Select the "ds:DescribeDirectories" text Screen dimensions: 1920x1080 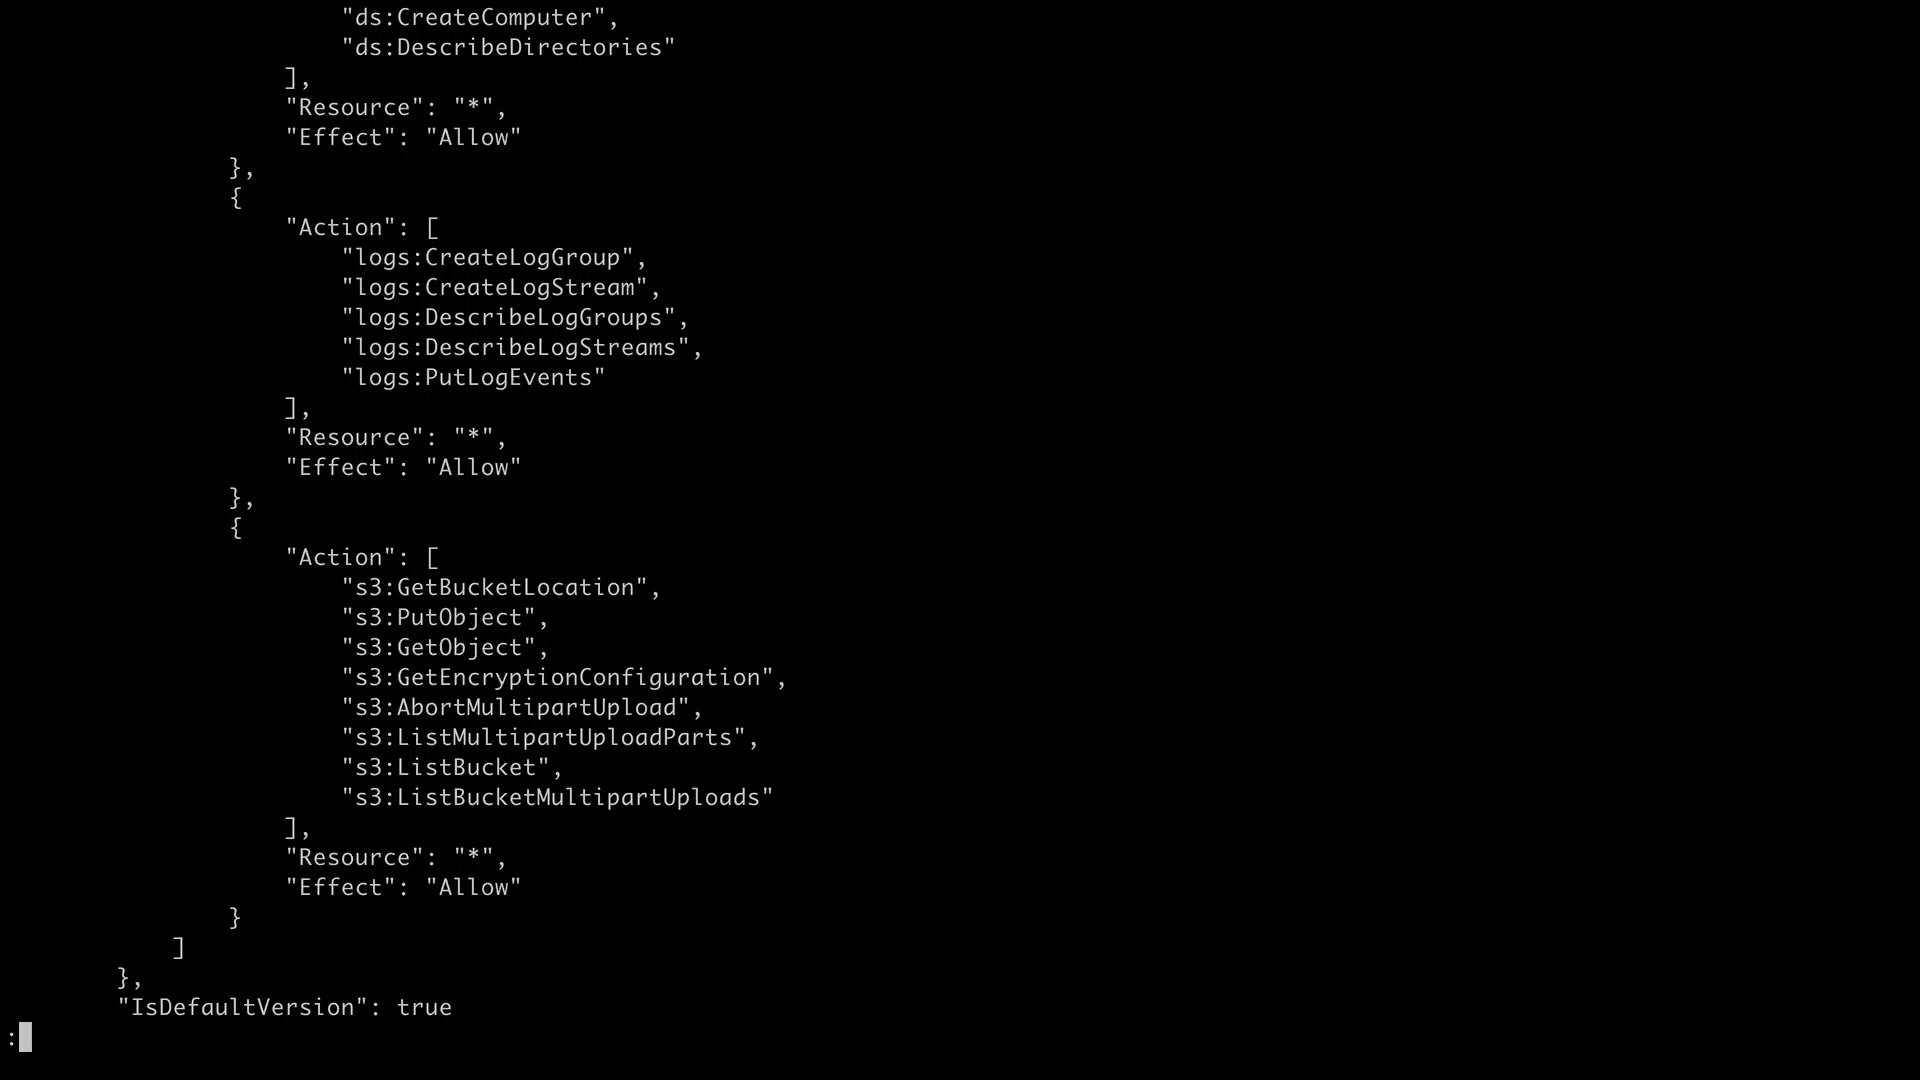click(509, 48)
